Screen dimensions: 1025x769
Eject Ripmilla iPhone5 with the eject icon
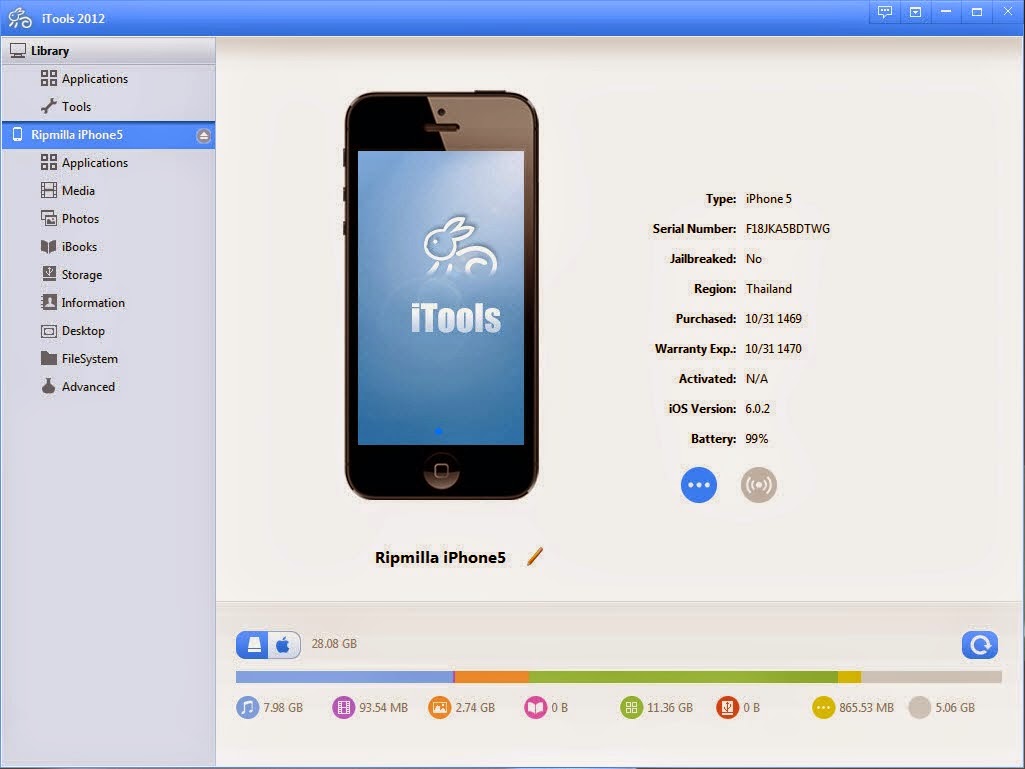point(203,135)
